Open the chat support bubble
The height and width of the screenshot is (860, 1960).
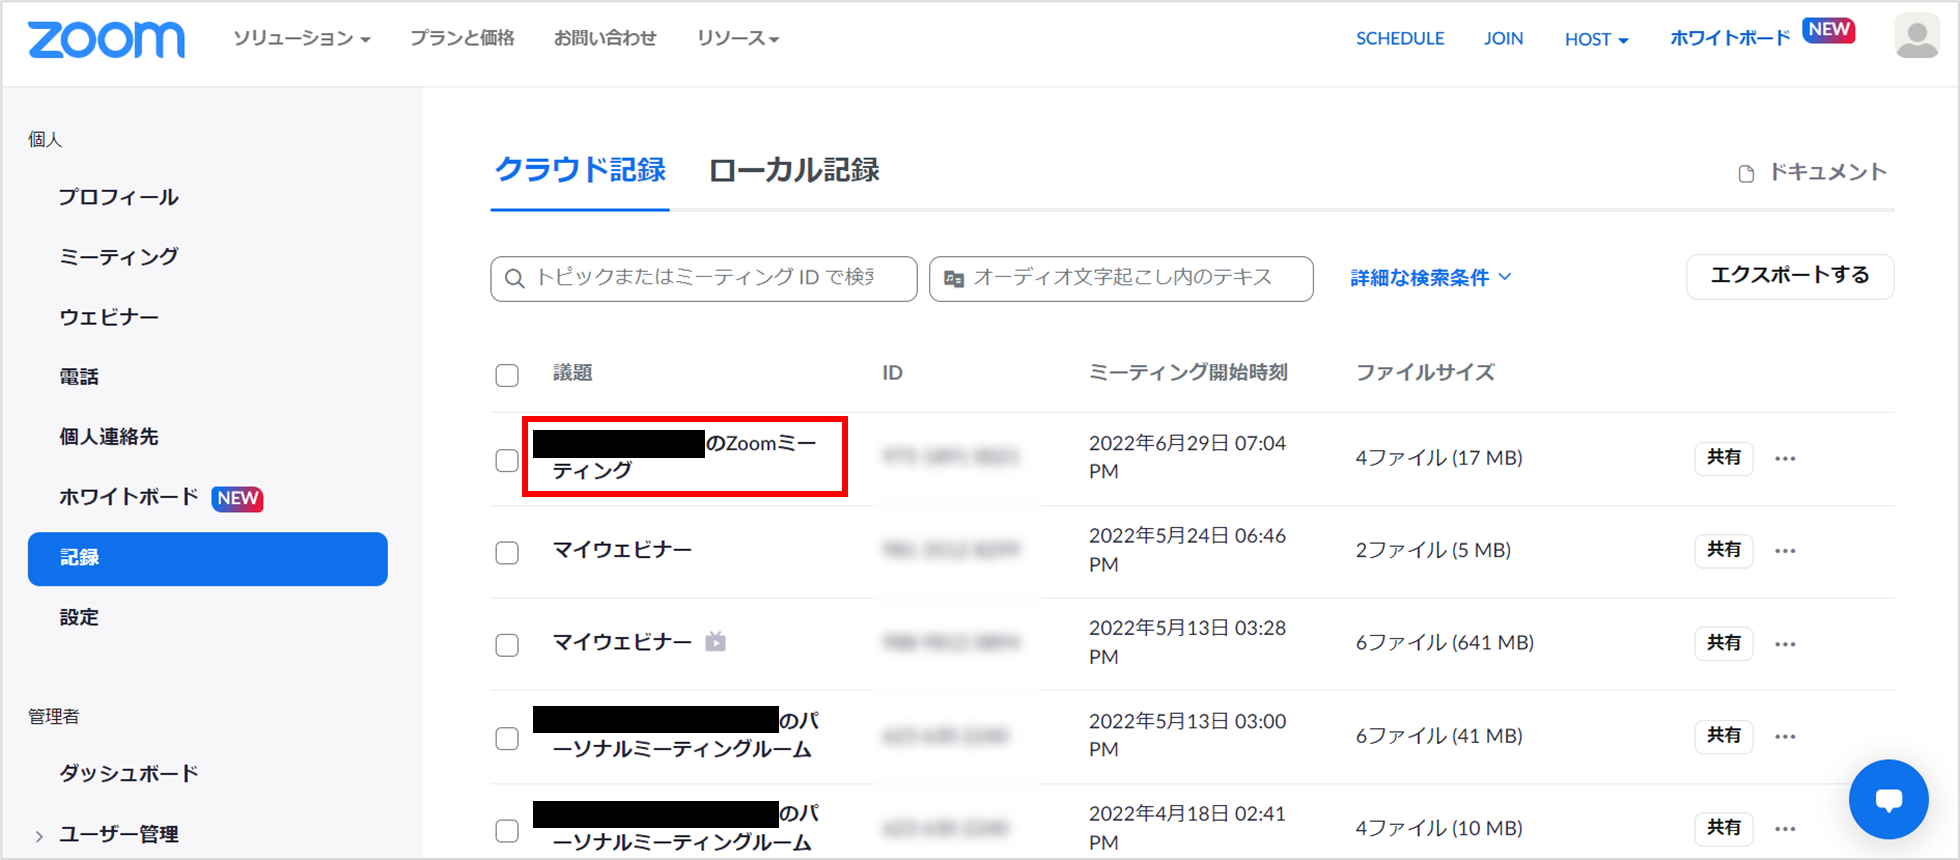click(1888, 799)
